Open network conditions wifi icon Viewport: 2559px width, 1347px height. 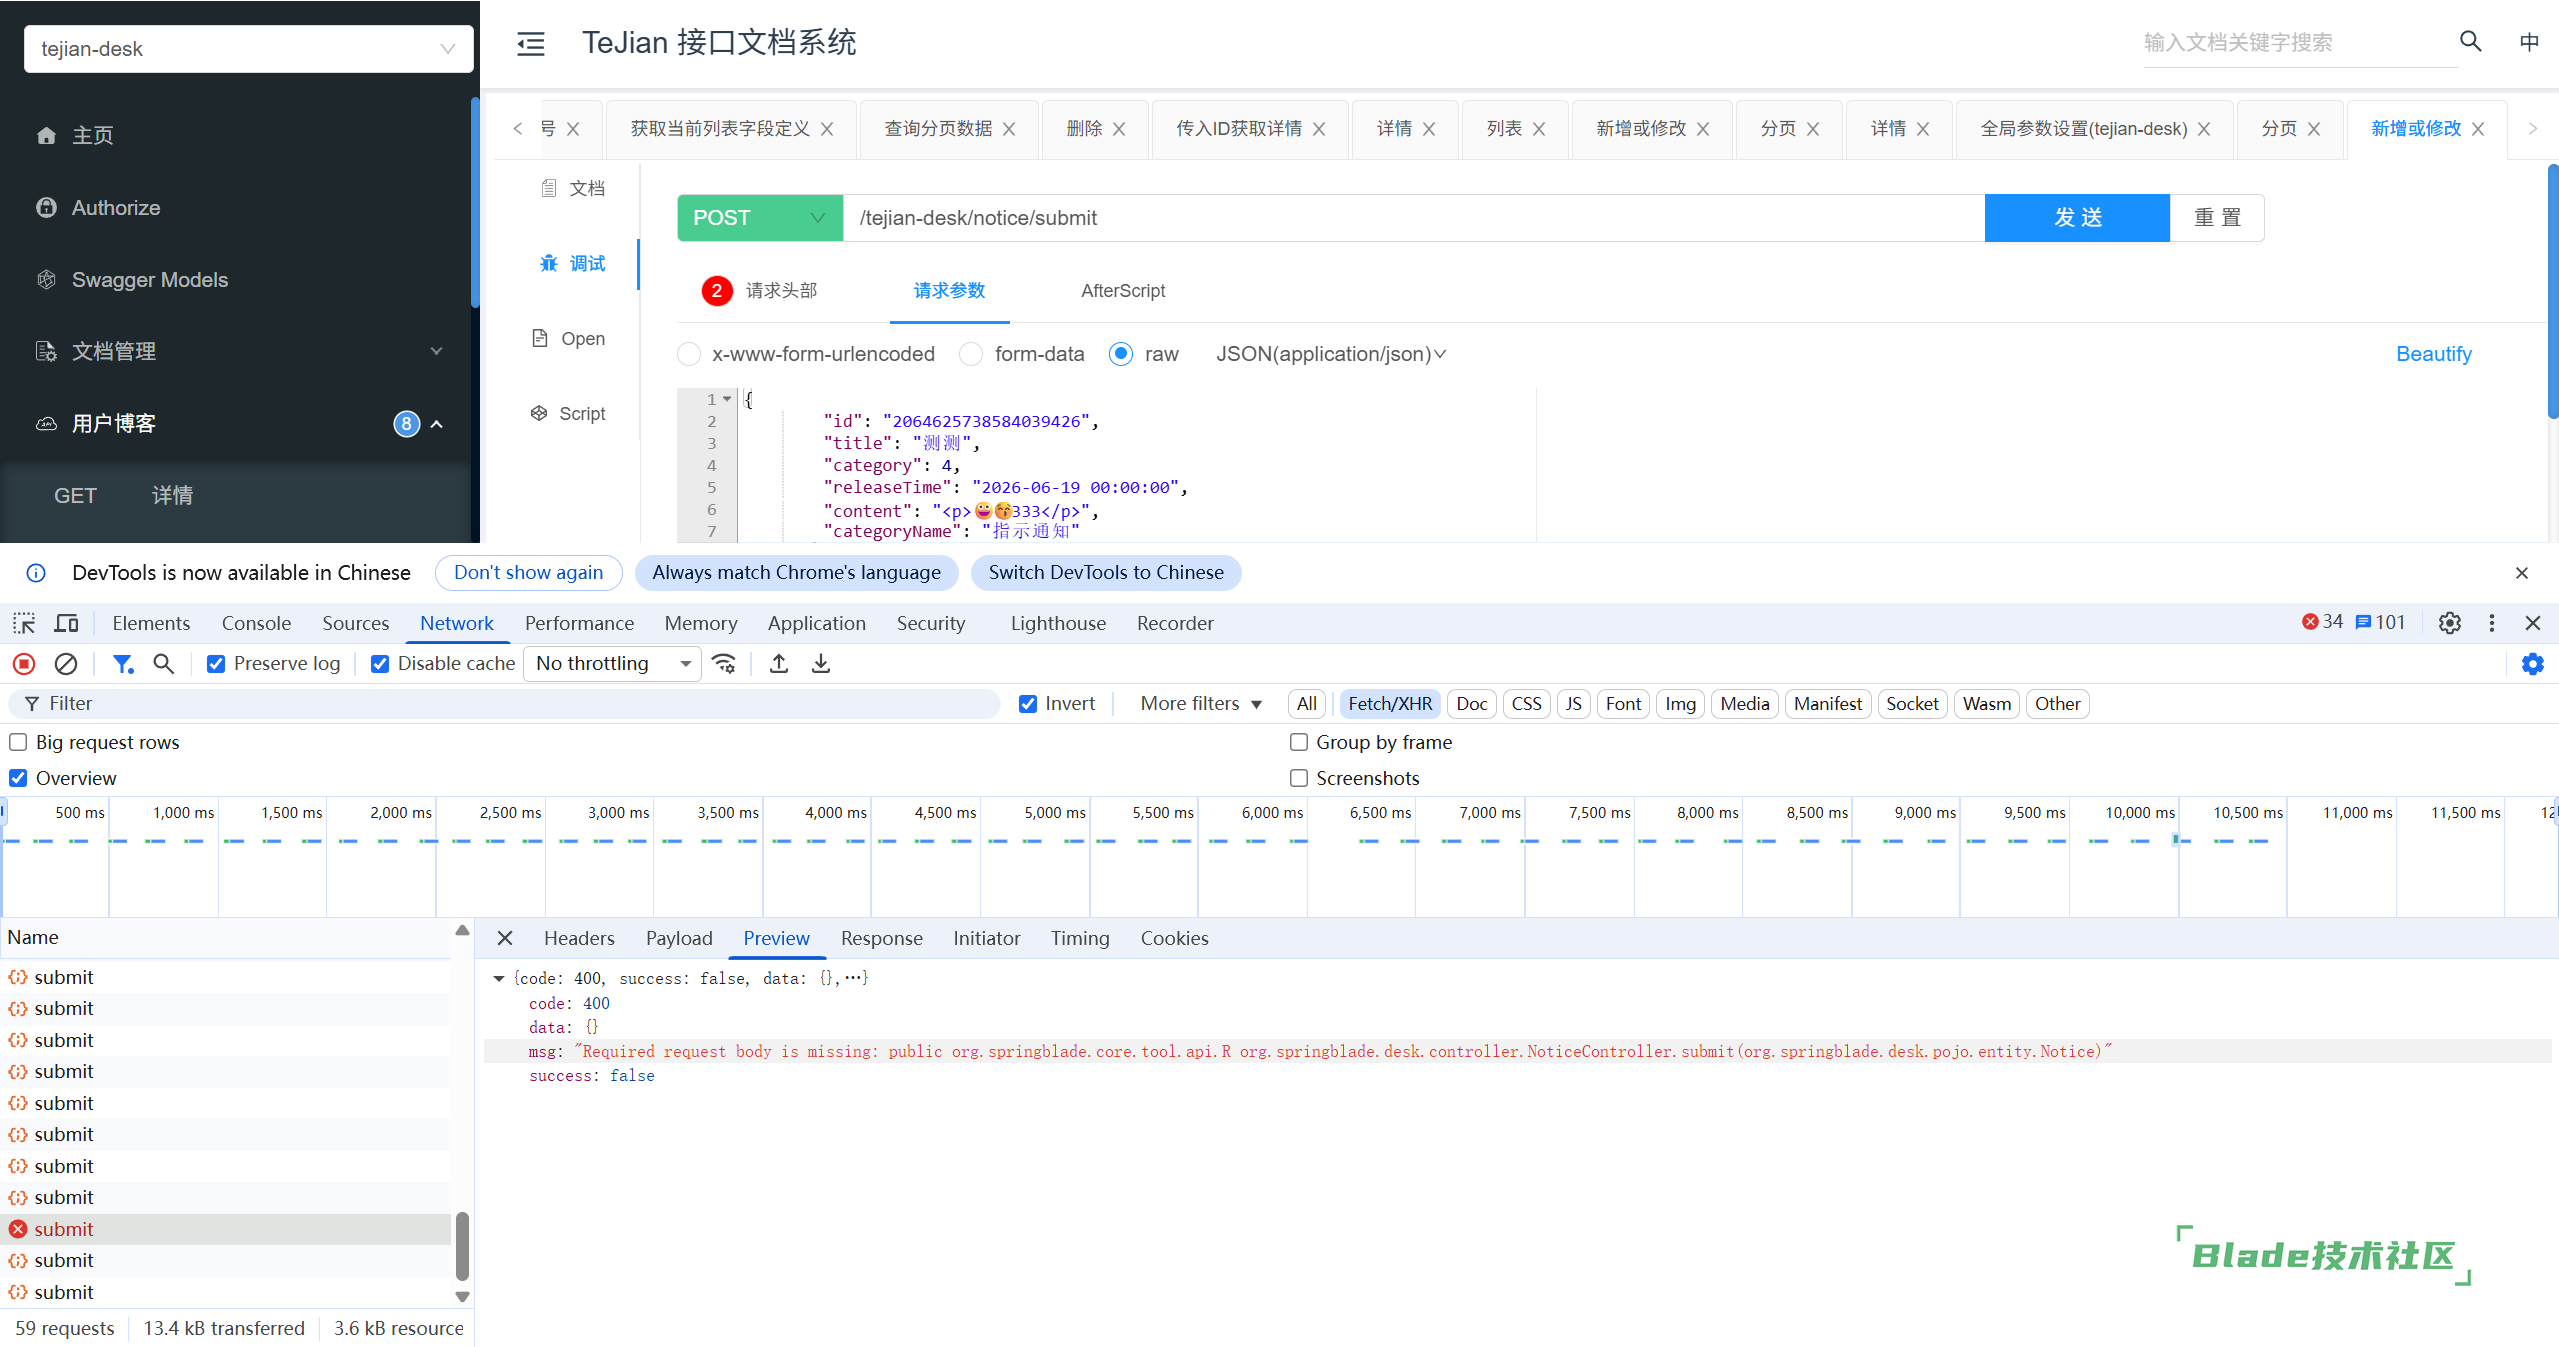point(724,663)
